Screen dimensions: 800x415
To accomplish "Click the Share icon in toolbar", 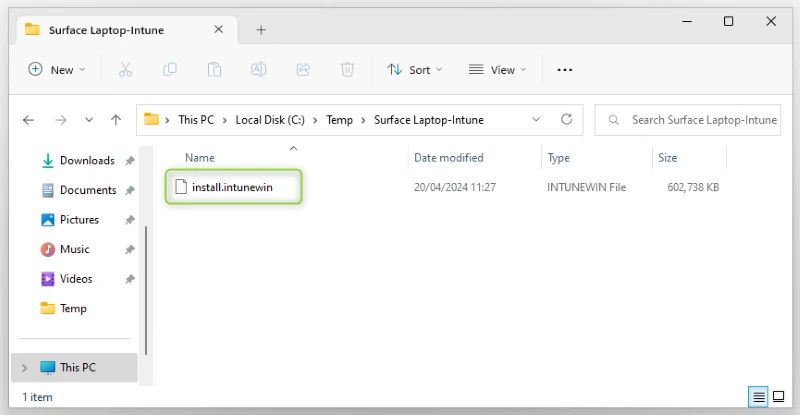I will click(303, 69).
